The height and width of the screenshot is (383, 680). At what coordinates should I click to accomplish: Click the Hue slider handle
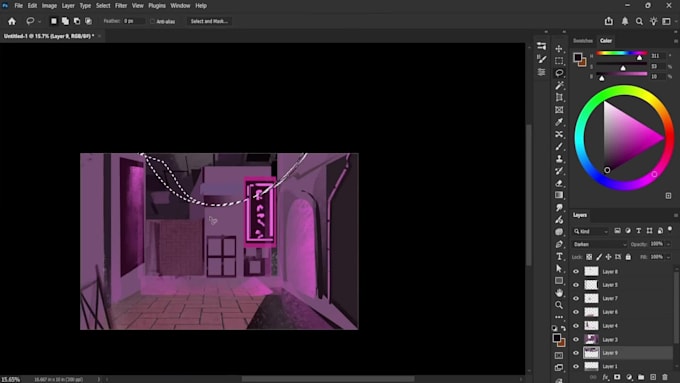point(639,57)
